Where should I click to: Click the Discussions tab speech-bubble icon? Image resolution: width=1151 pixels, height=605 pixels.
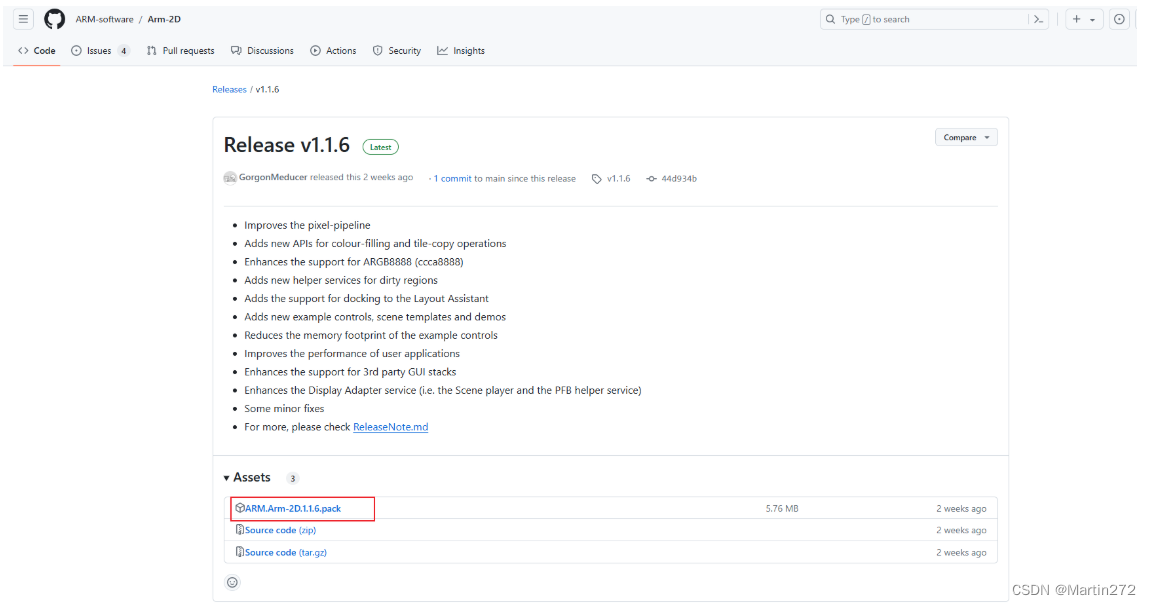[x=236, y=51]
